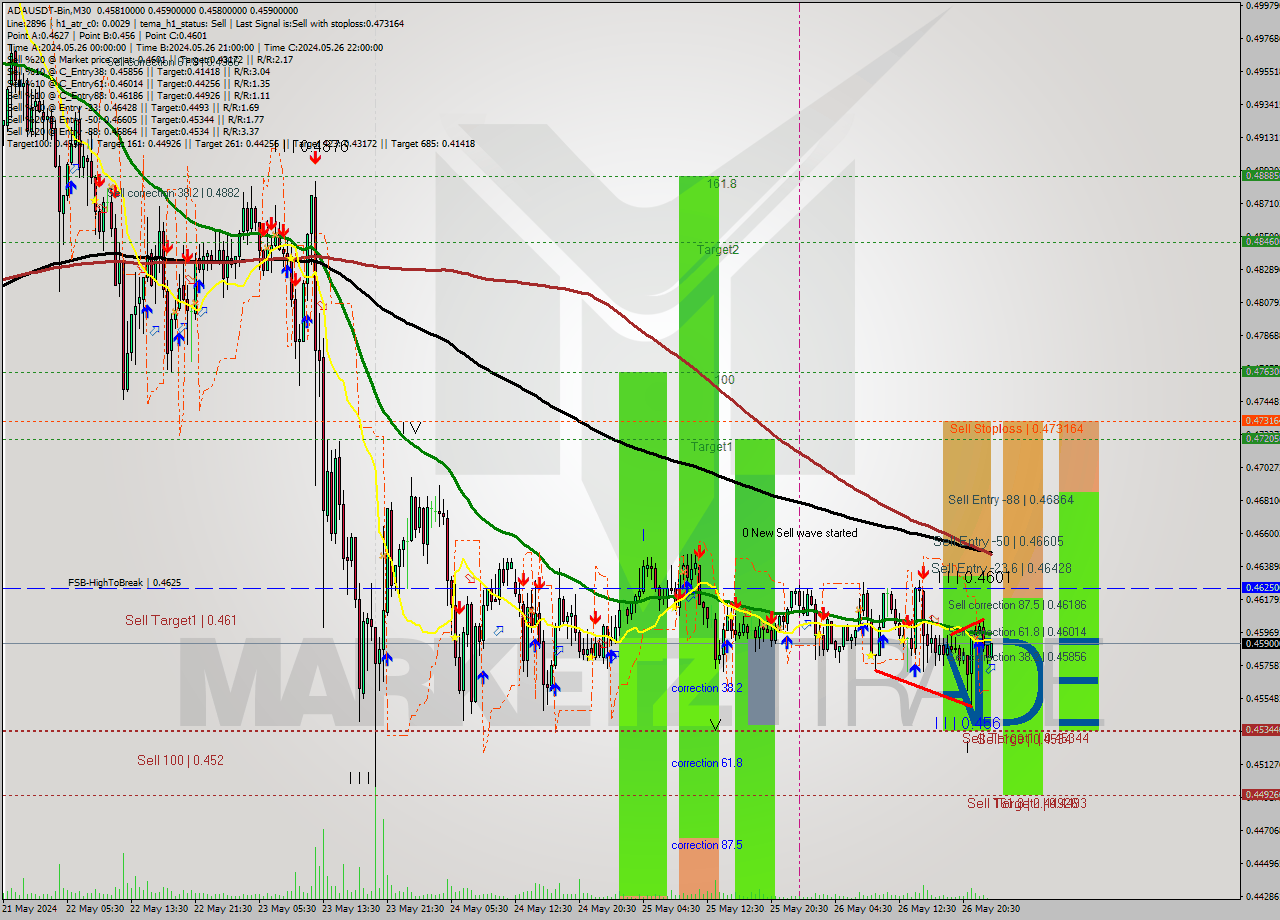Click the ADAUSDT-Bin,M30 chart title
1280x920 pixels.
point(49,11)
